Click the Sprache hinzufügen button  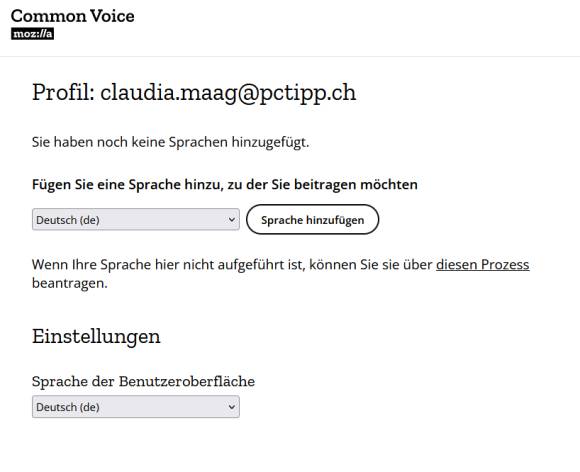pos(313,220)
